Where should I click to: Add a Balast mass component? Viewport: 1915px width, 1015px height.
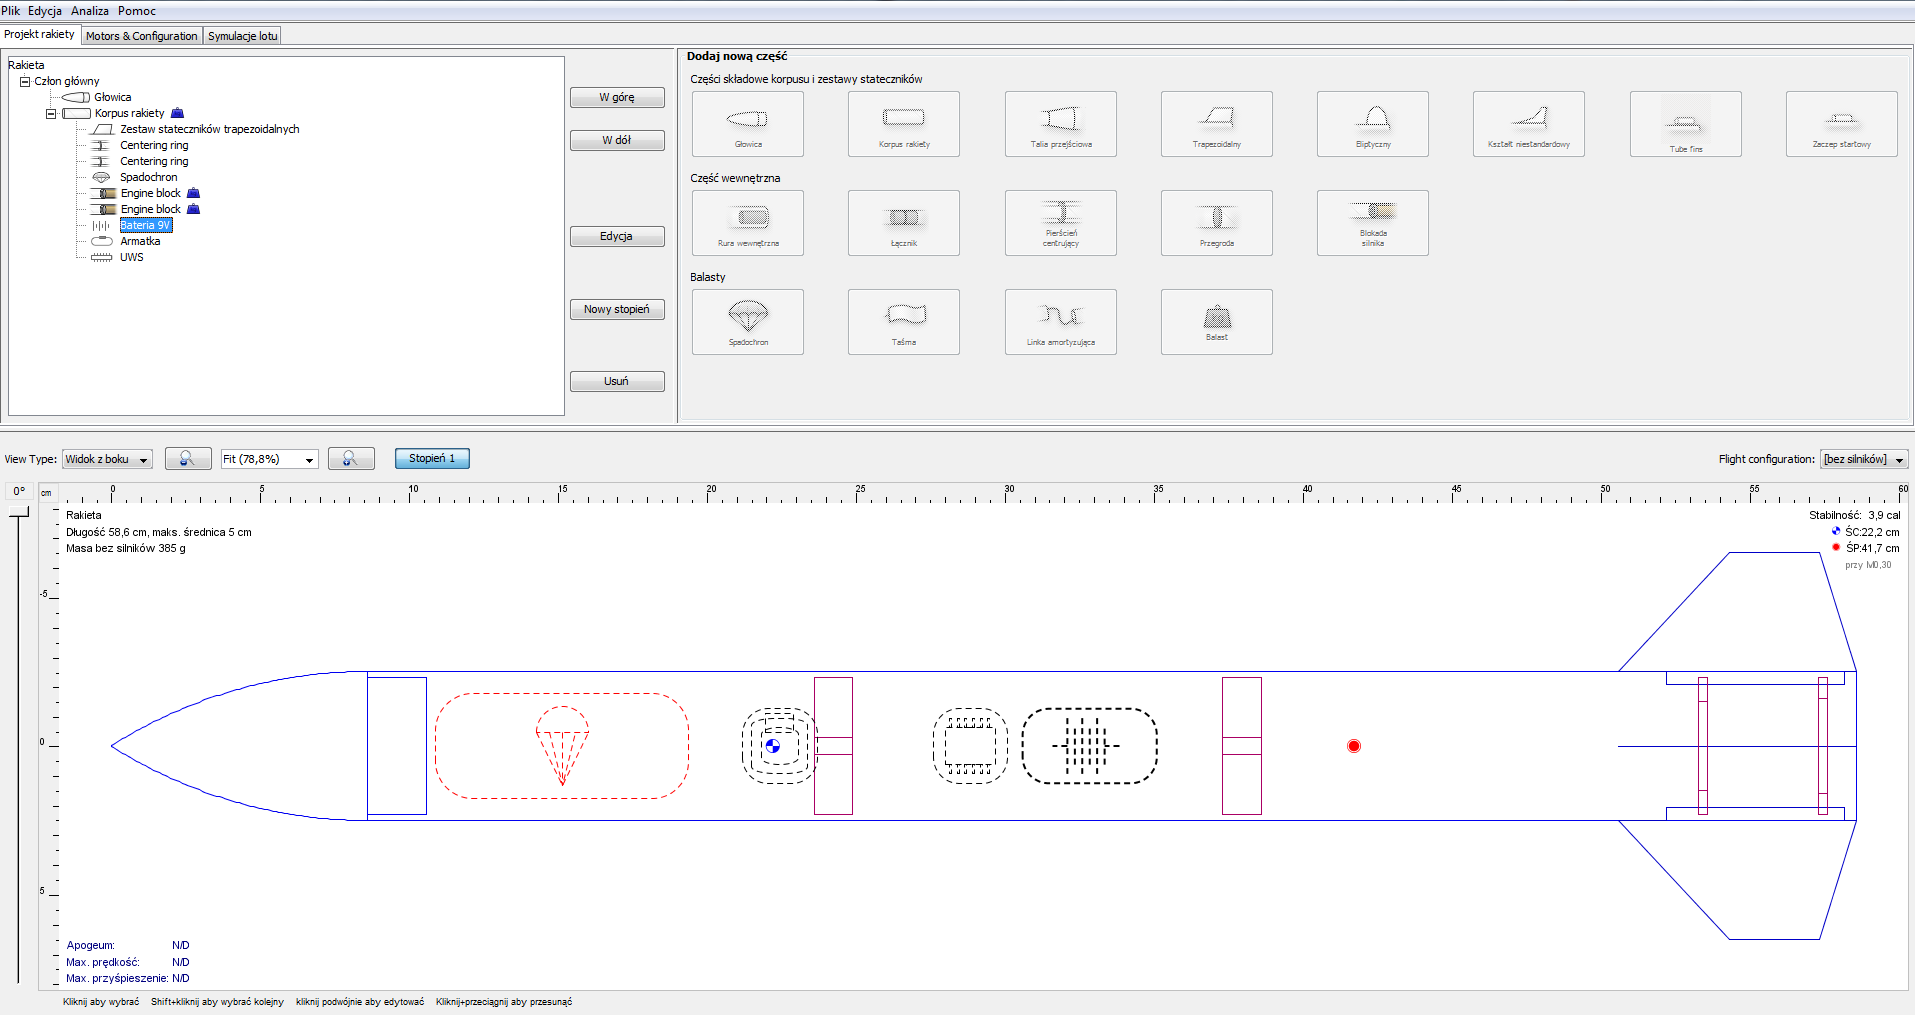(1216, 322)
